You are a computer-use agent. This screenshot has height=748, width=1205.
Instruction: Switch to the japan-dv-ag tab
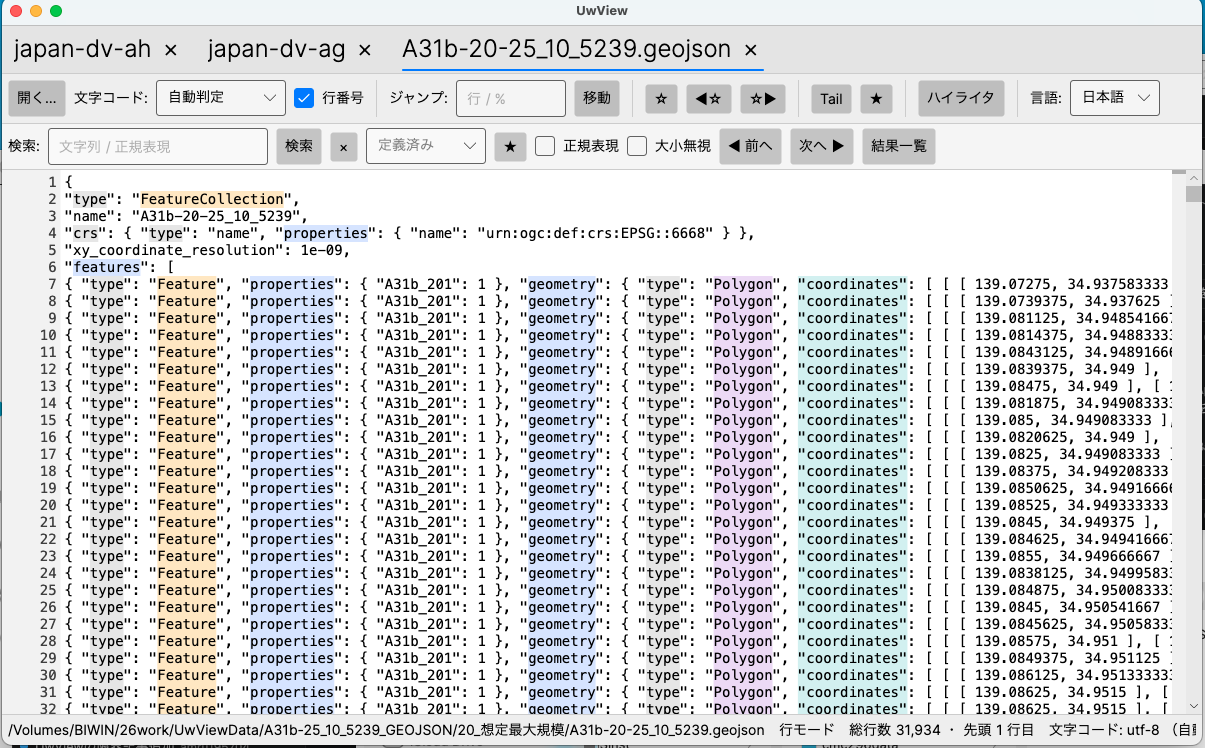point(277,48)
